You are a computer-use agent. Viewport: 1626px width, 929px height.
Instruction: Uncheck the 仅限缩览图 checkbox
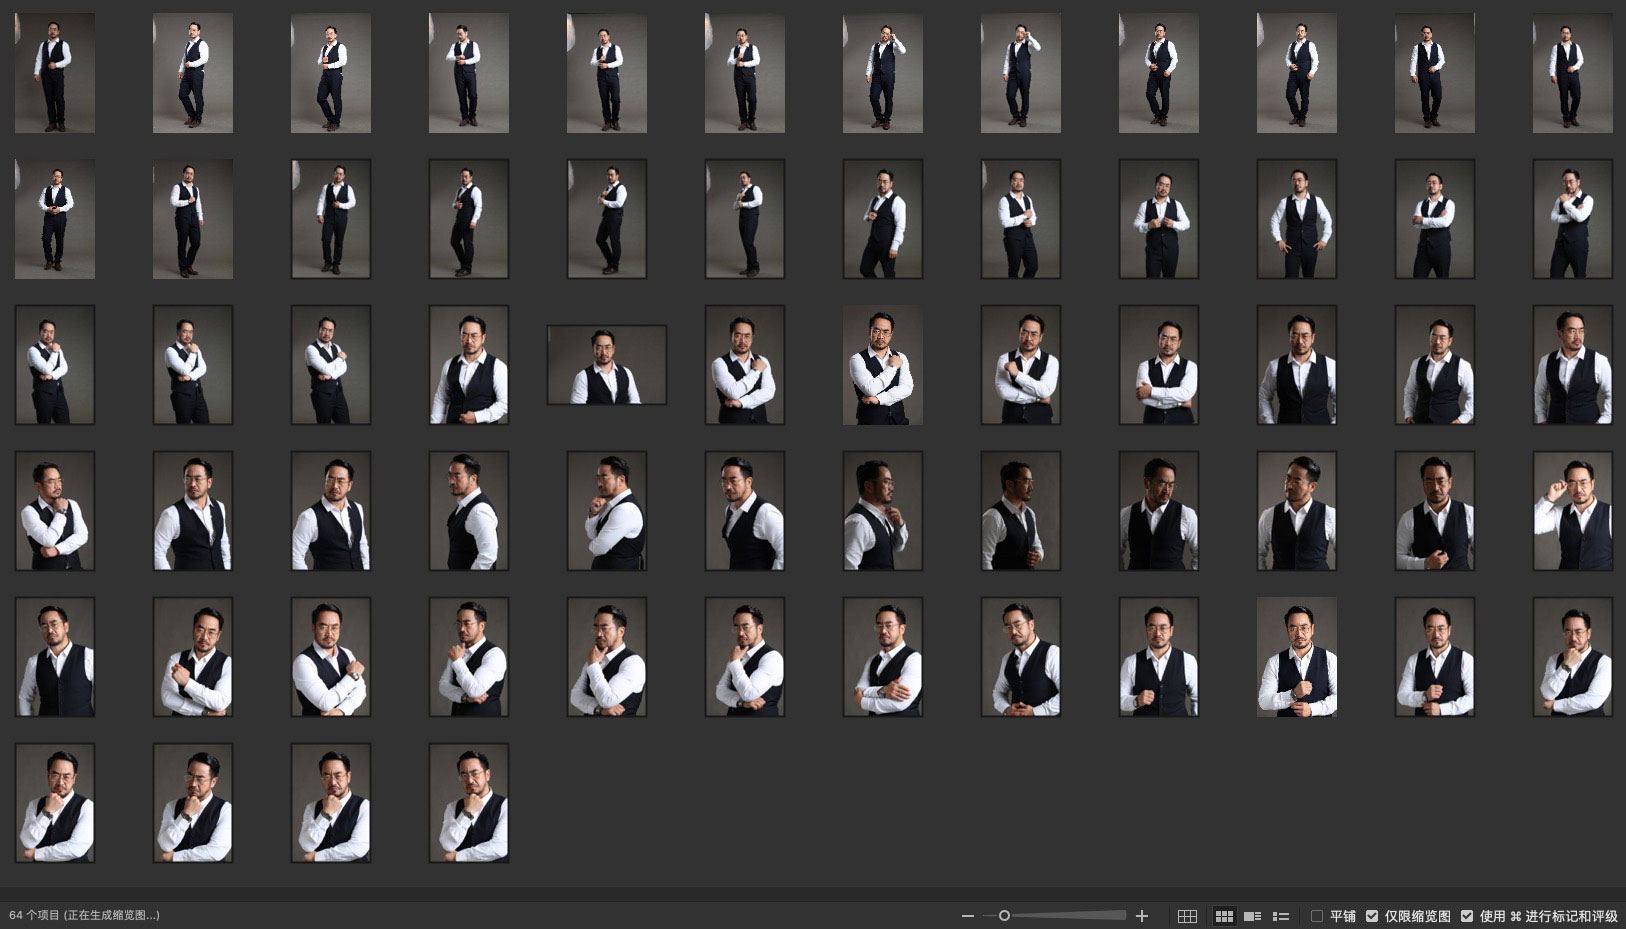[1372, 916]
